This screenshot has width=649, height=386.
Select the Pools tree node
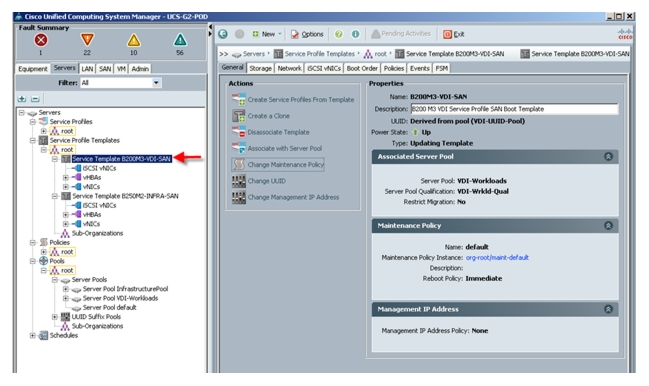click(x=57, y=261)
